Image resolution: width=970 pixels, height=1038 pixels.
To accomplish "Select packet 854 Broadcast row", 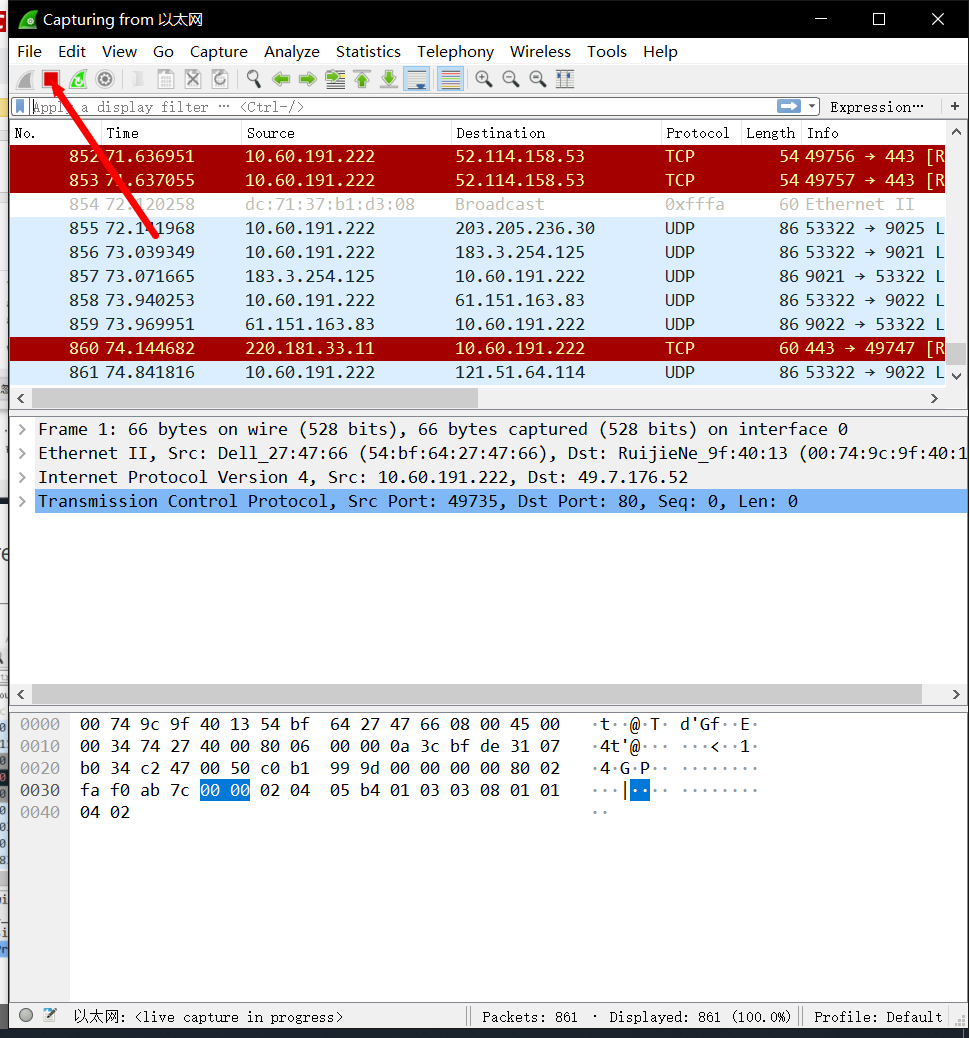I will click(x=477, y=204).
